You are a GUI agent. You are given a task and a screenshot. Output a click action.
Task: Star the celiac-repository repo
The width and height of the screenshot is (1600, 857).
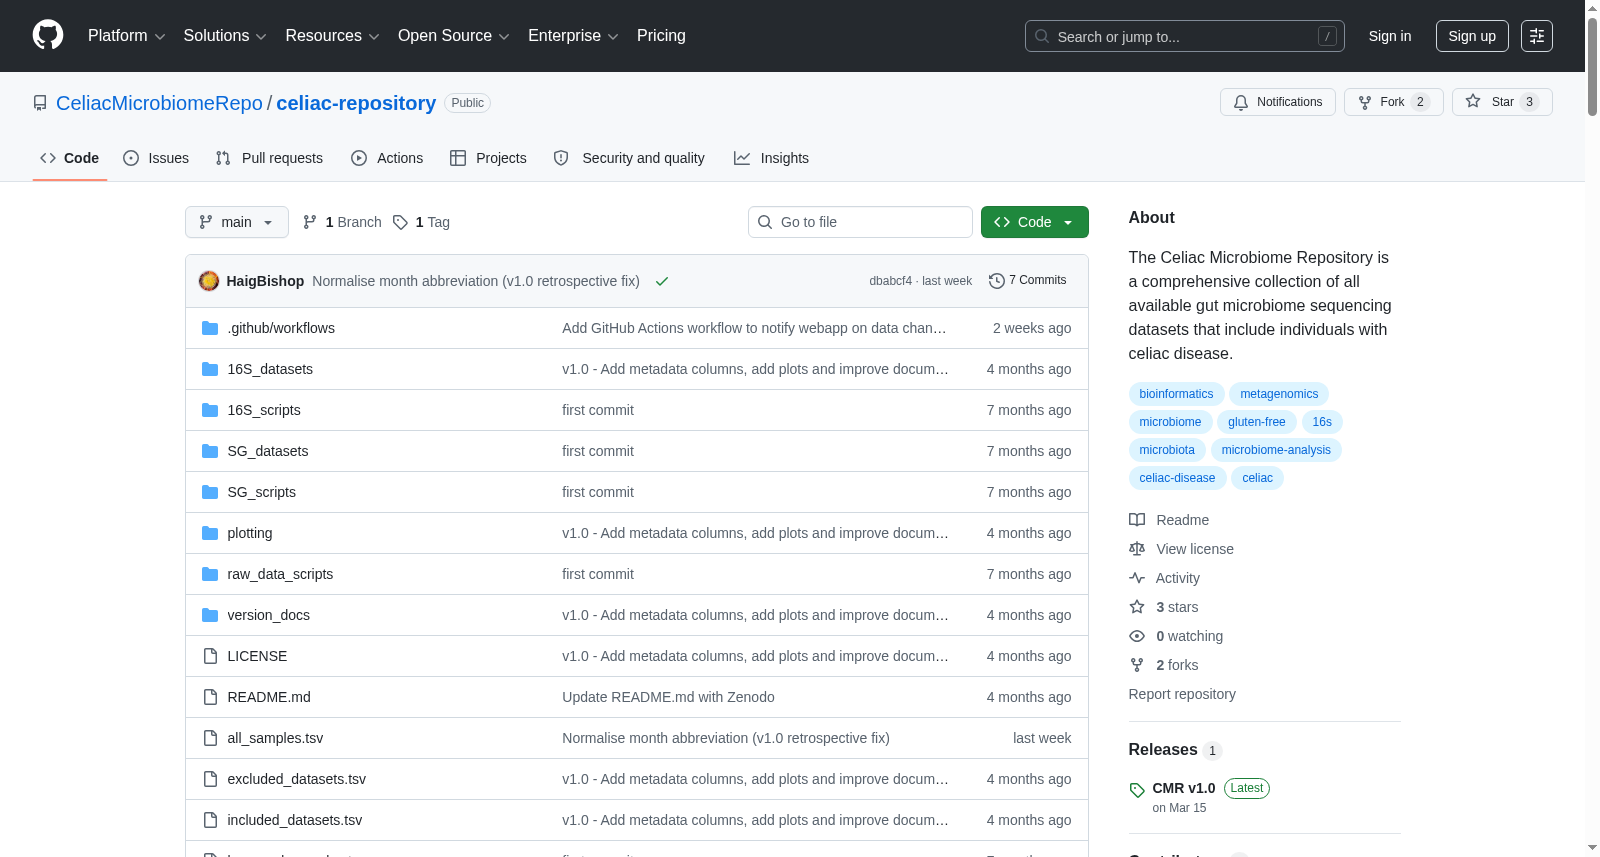coord(1502,102)
